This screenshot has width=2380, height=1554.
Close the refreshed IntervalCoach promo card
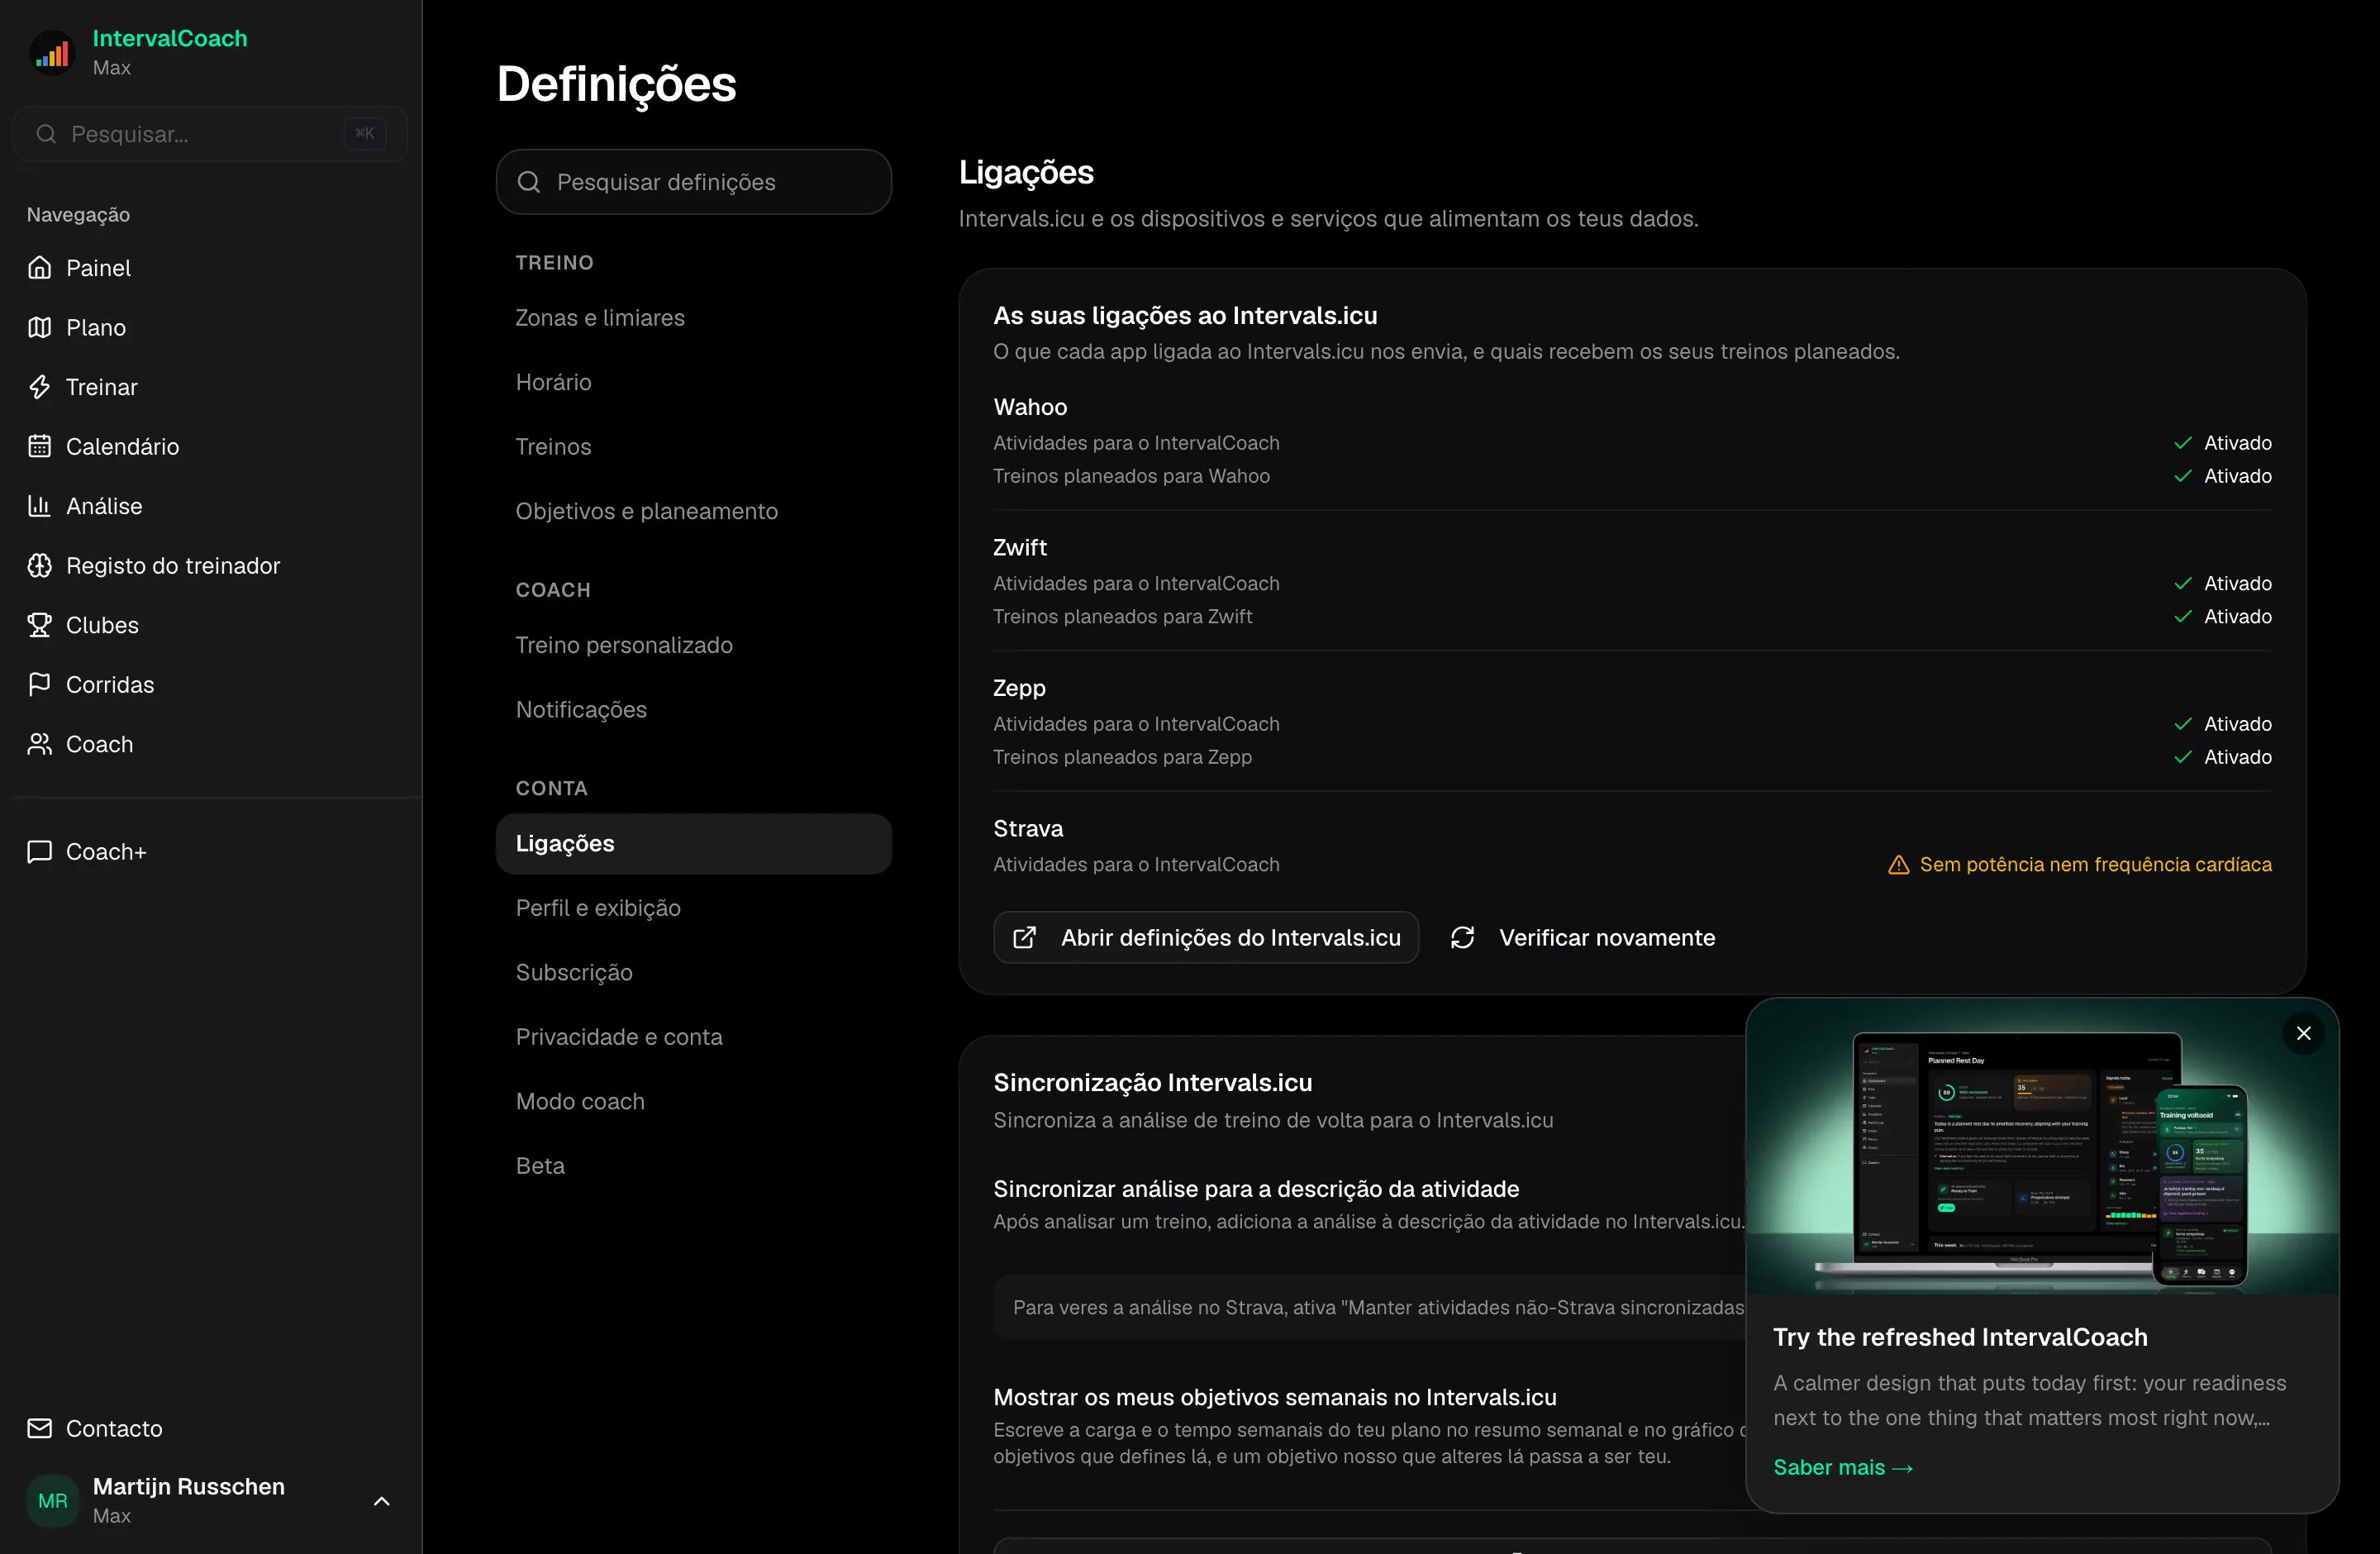pos(2304,1034)
